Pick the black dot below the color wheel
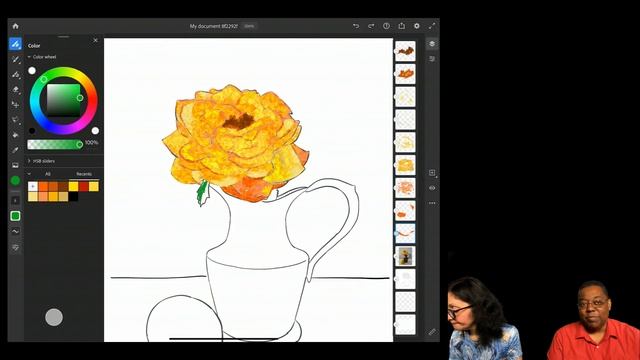Viewport: 640px width, 360px height. pos(32,131)
